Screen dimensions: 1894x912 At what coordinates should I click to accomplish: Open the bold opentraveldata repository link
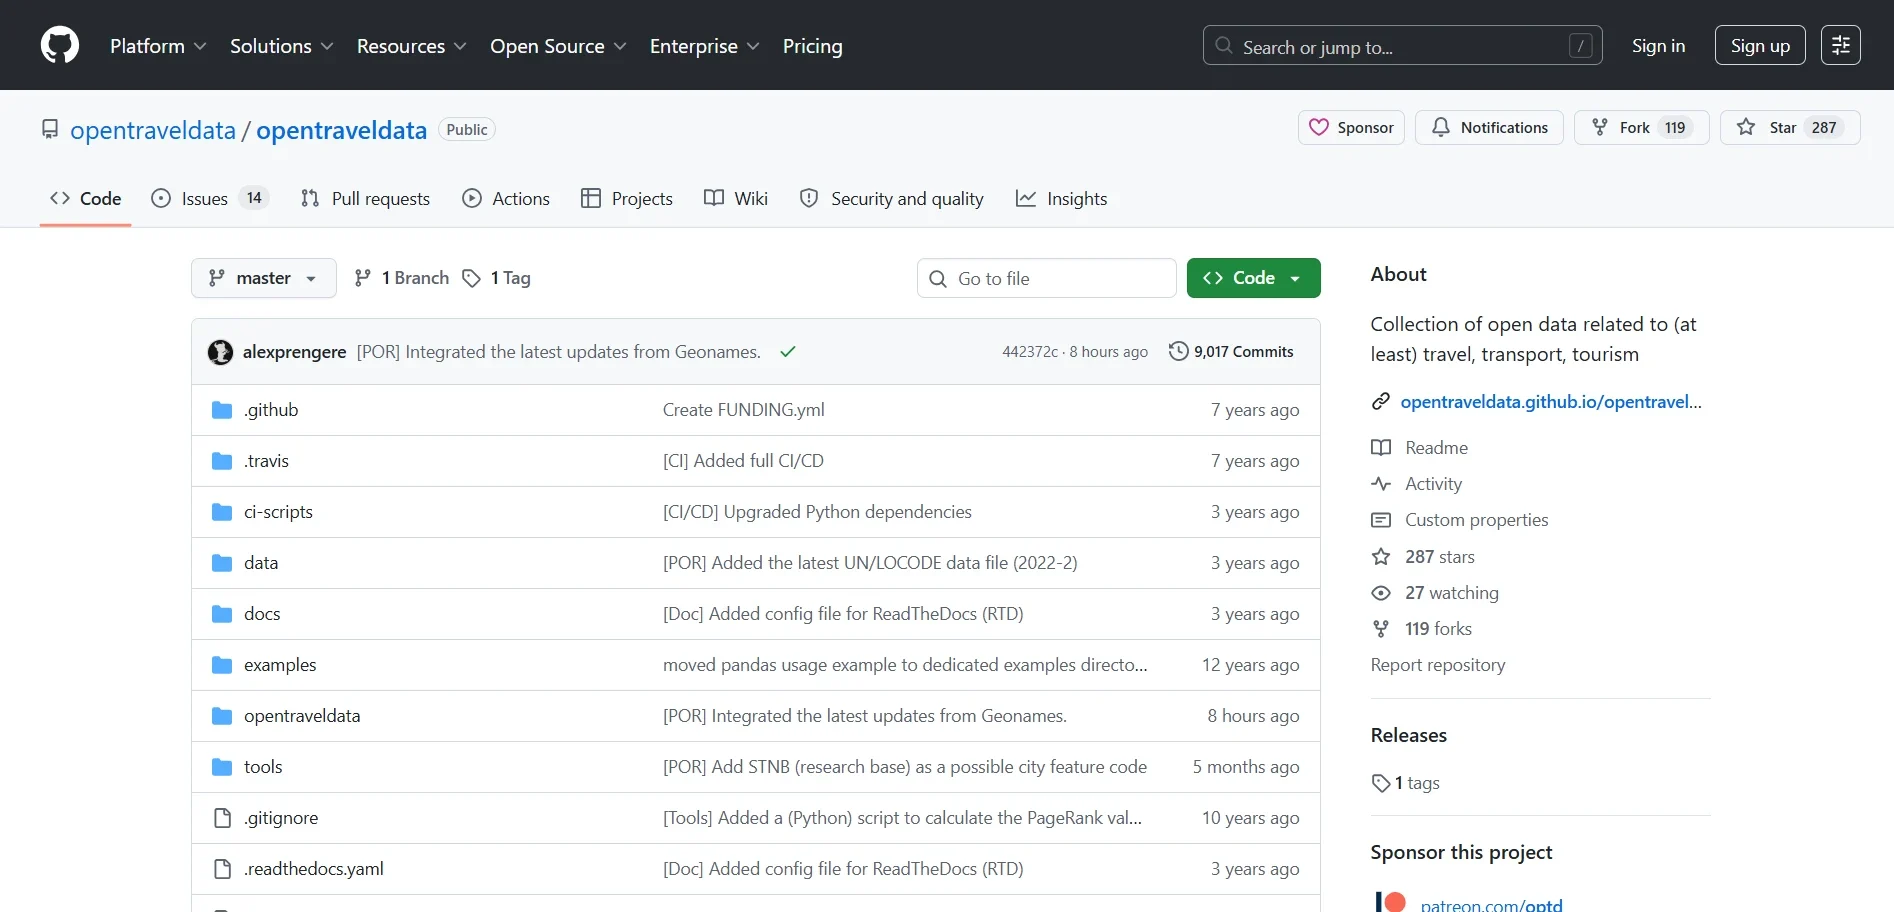[341, 130]
